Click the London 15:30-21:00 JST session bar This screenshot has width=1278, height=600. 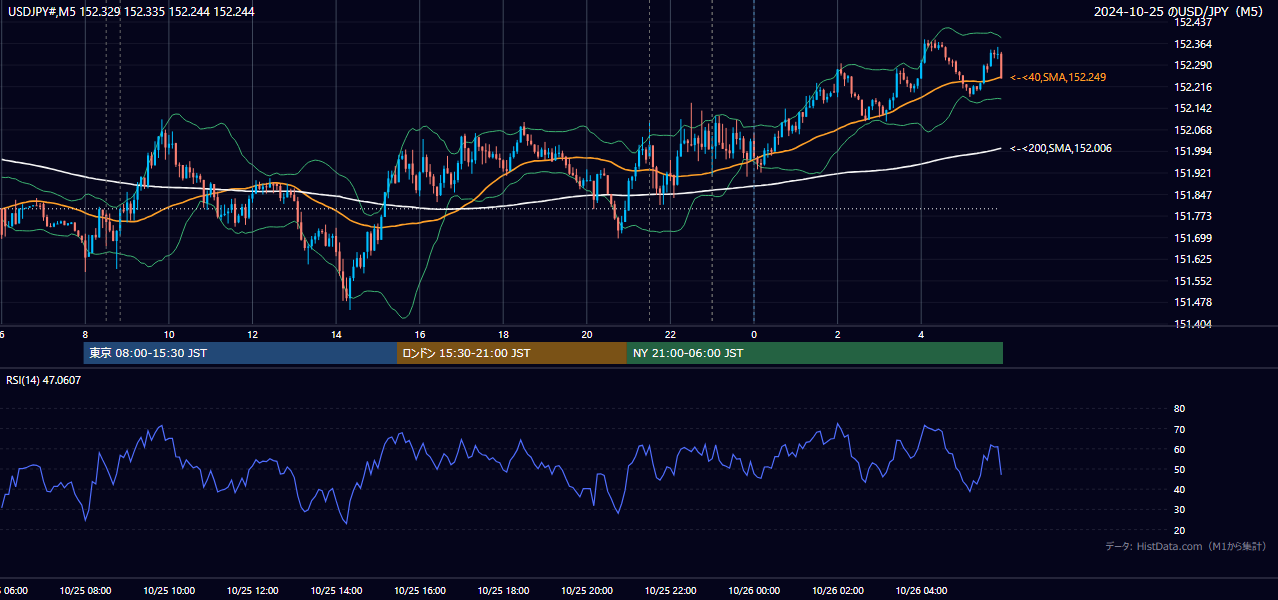[512, 353]
